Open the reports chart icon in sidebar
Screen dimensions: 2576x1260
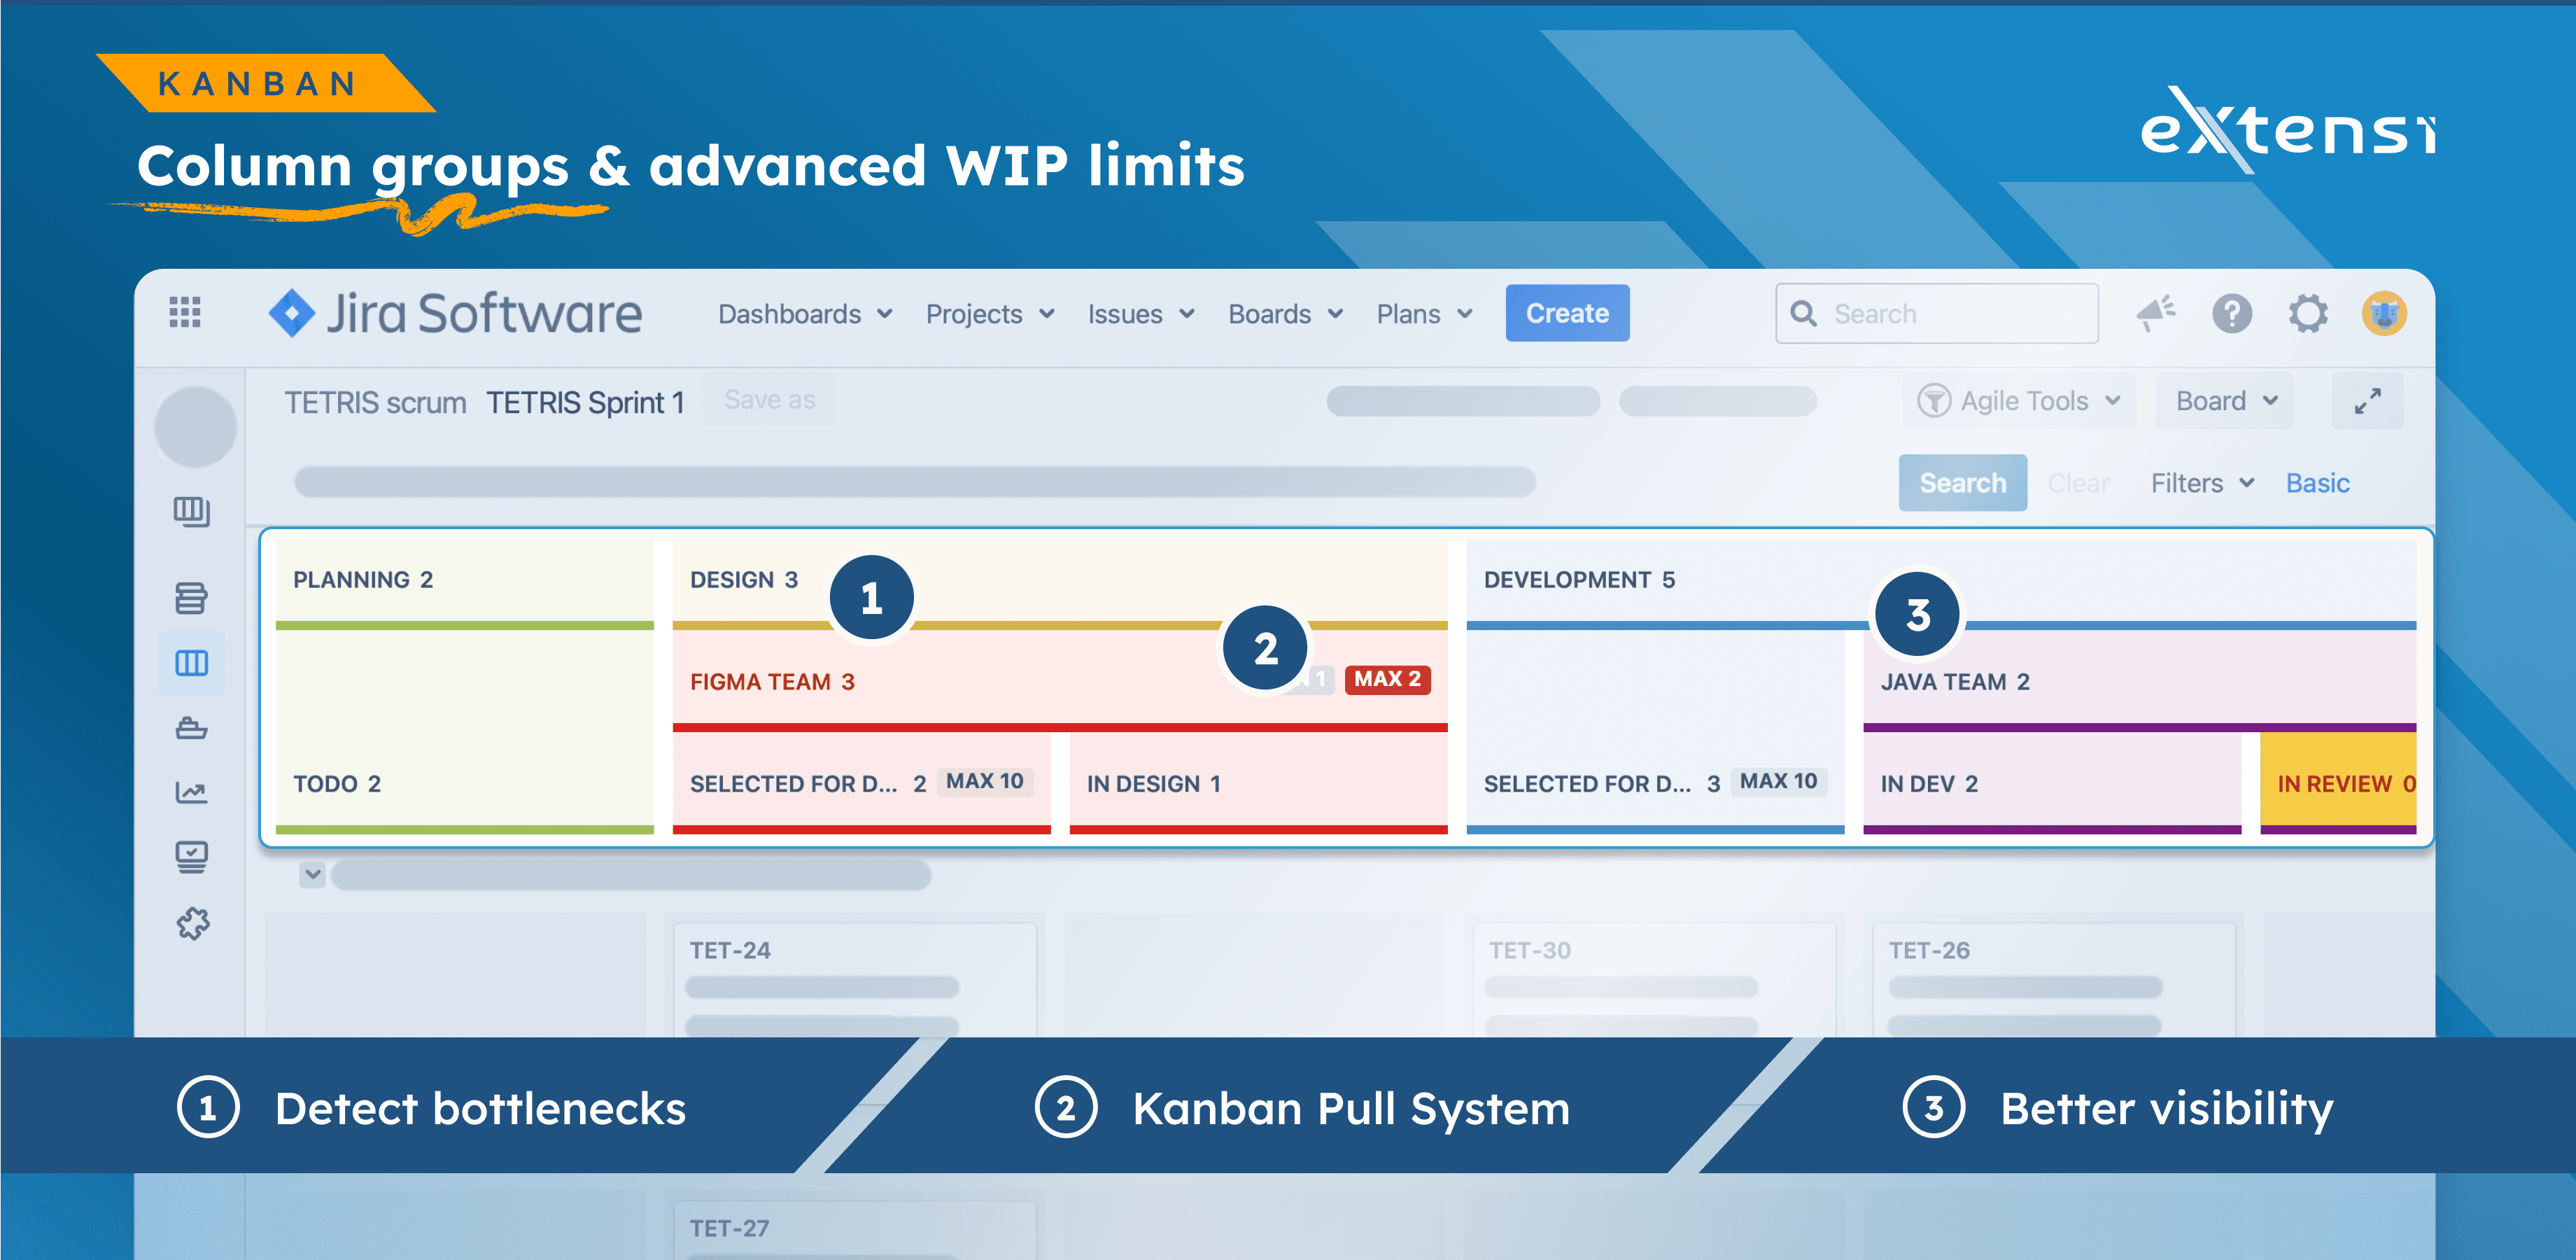point(191,793)
